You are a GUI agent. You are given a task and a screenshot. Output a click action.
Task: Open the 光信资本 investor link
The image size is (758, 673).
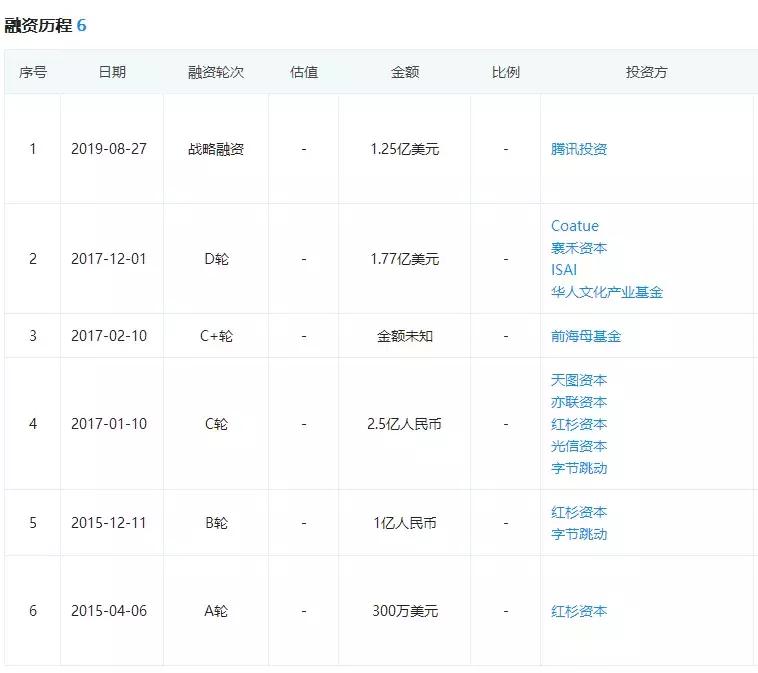tap(579, 446)
